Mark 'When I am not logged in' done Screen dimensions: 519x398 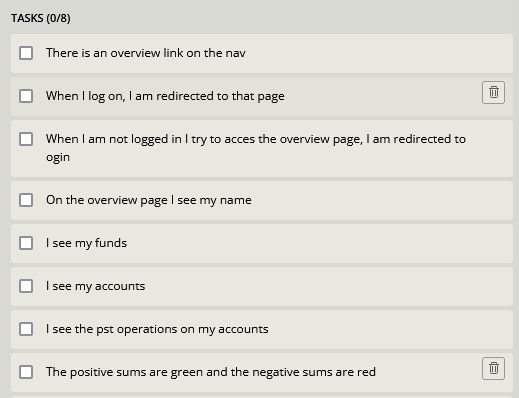coord(26,139)
